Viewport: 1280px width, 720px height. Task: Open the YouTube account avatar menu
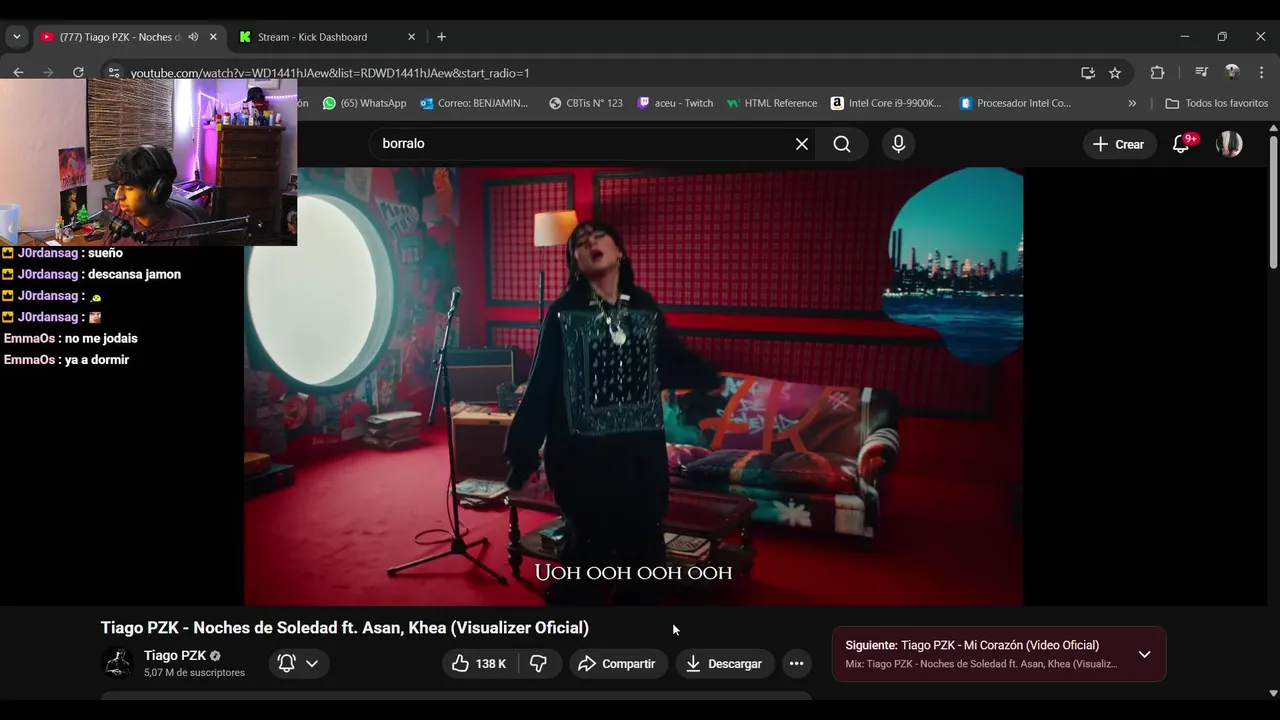pyautogui.click(x=1229, y=144)
